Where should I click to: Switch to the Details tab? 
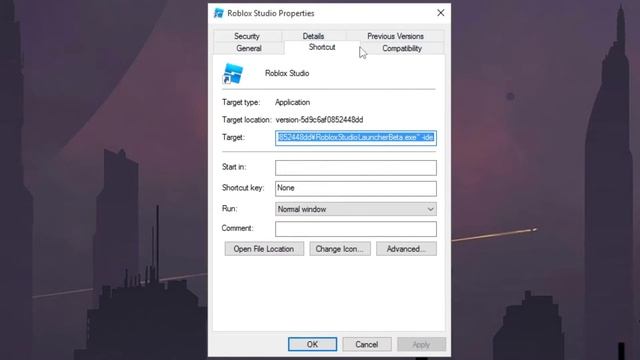click(313, 36)
